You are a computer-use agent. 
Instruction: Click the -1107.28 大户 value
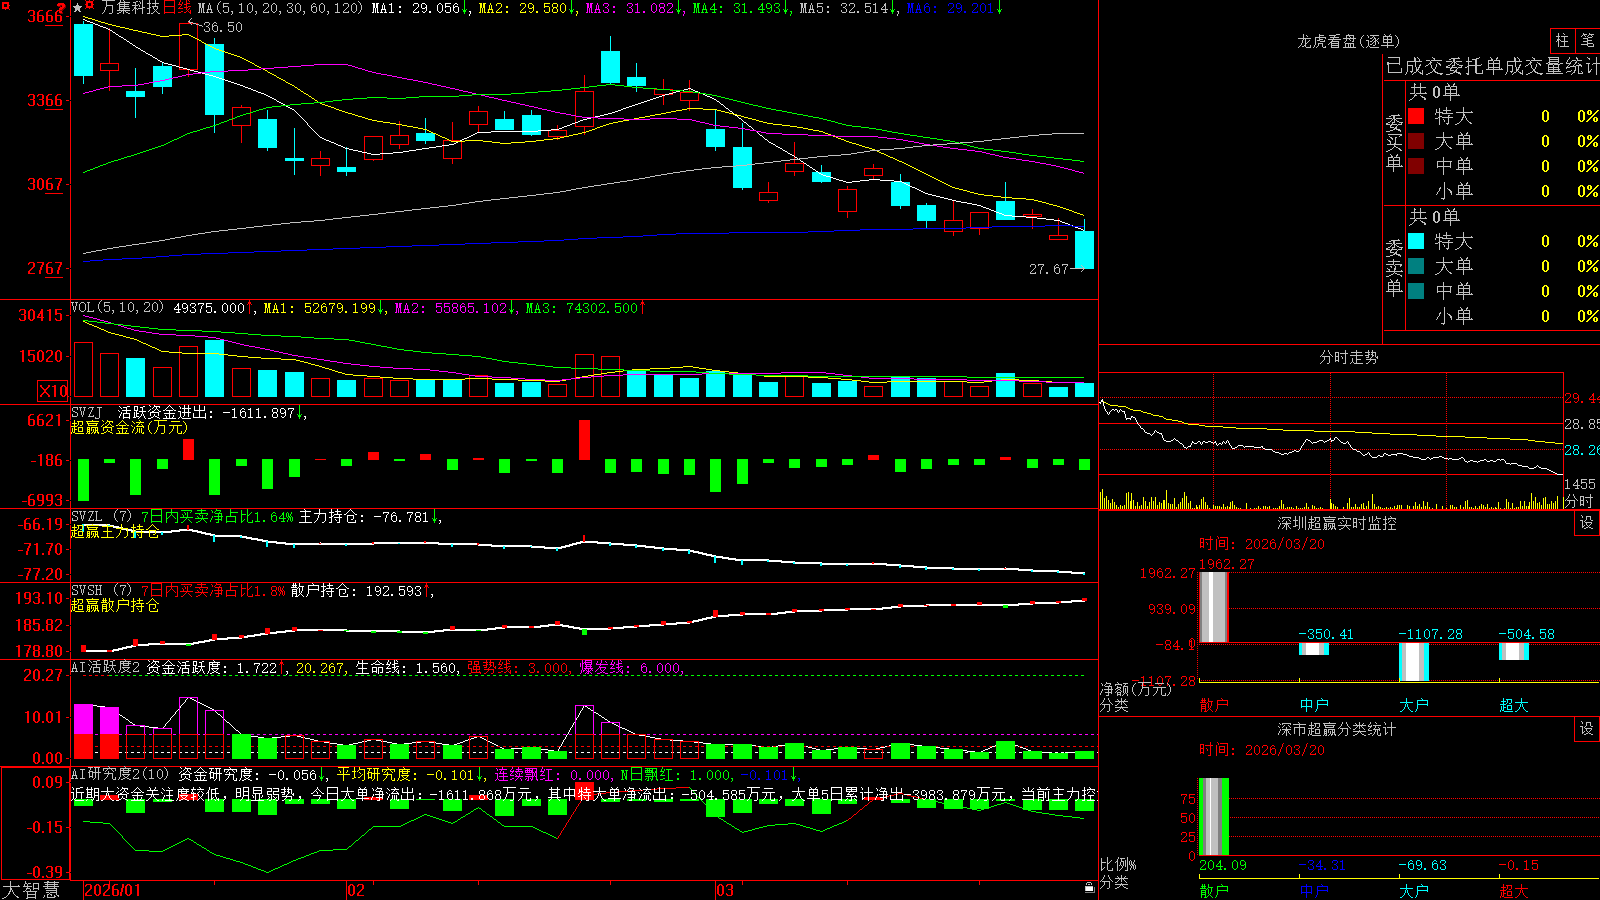point(1430,634)
